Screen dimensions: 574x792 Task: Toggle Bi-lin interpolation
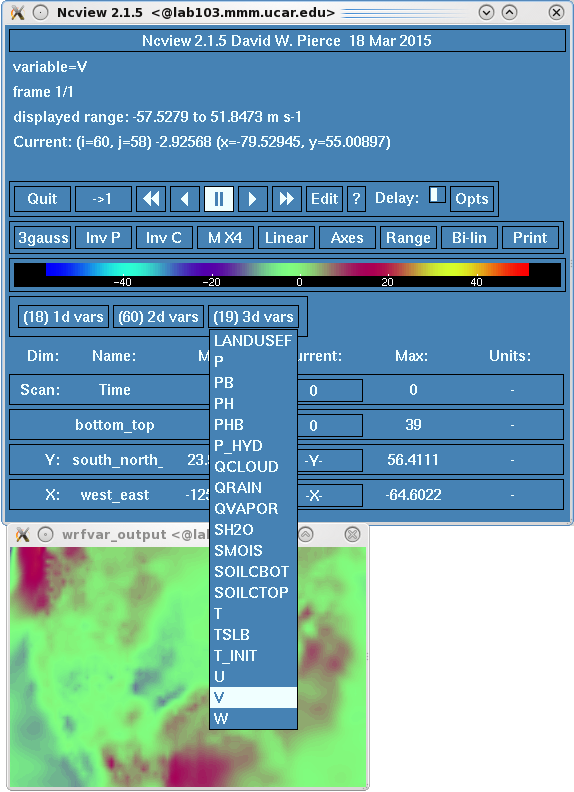pyautogui.click(x=469, y=237)
